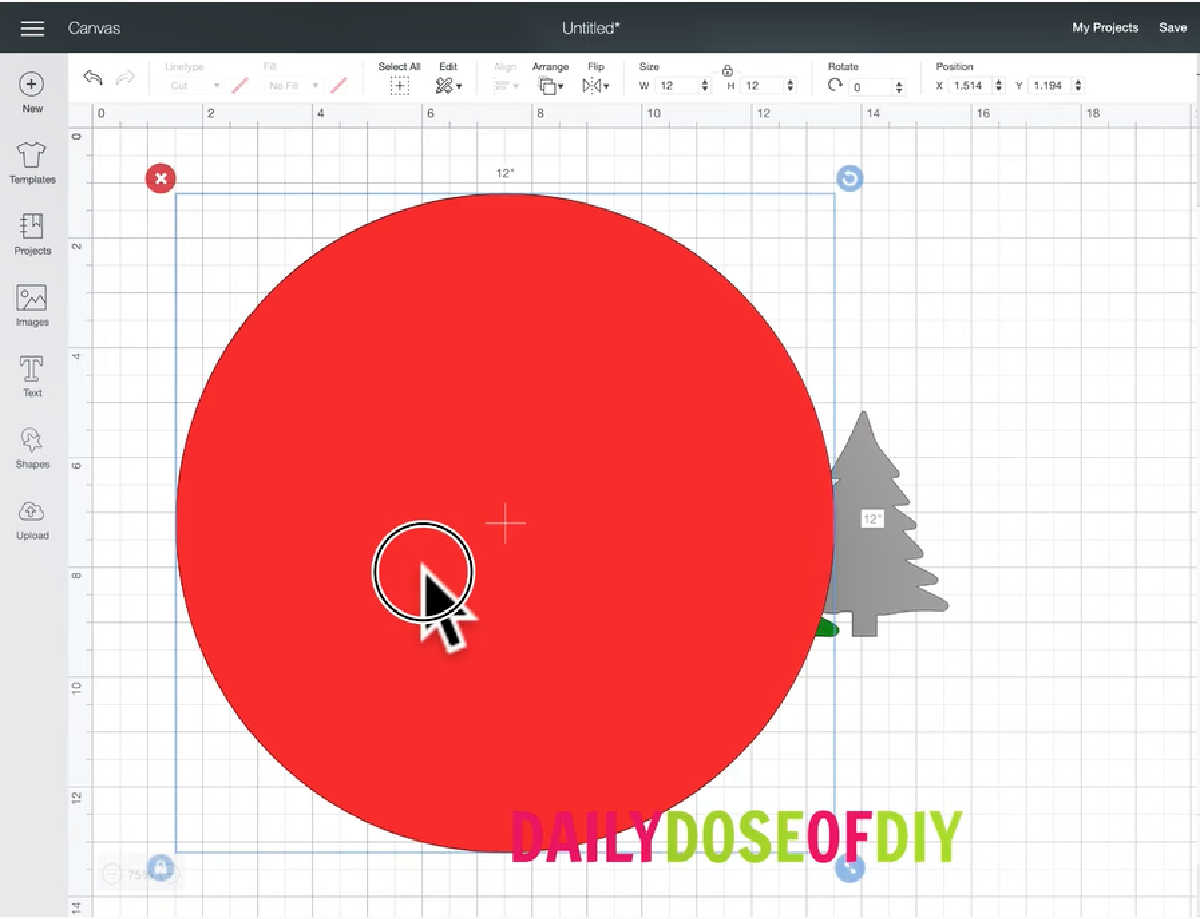Delete the circle with the red X handle
Viewport: 1200px width, 919px height.
(x=160, y=179)
